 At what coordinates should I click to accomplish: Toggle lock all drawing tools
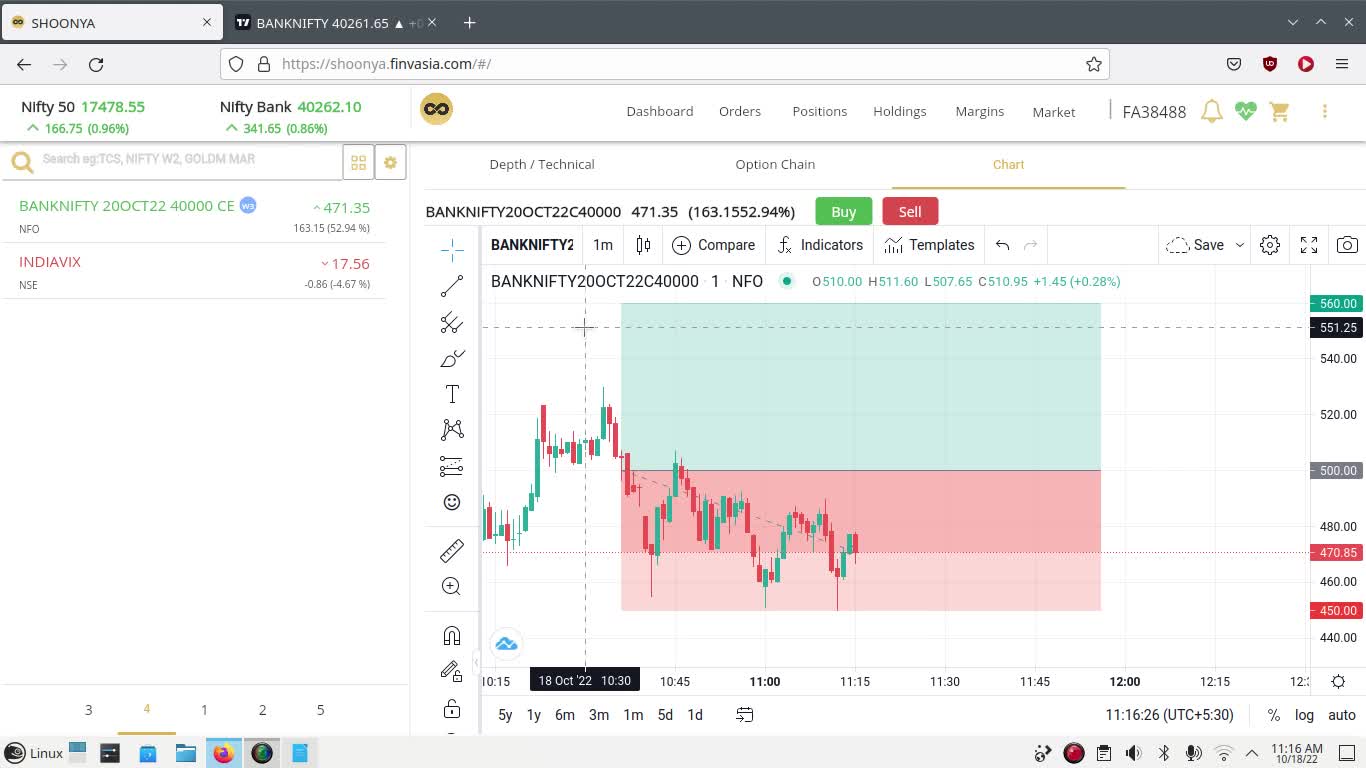[x=452, y=708]
